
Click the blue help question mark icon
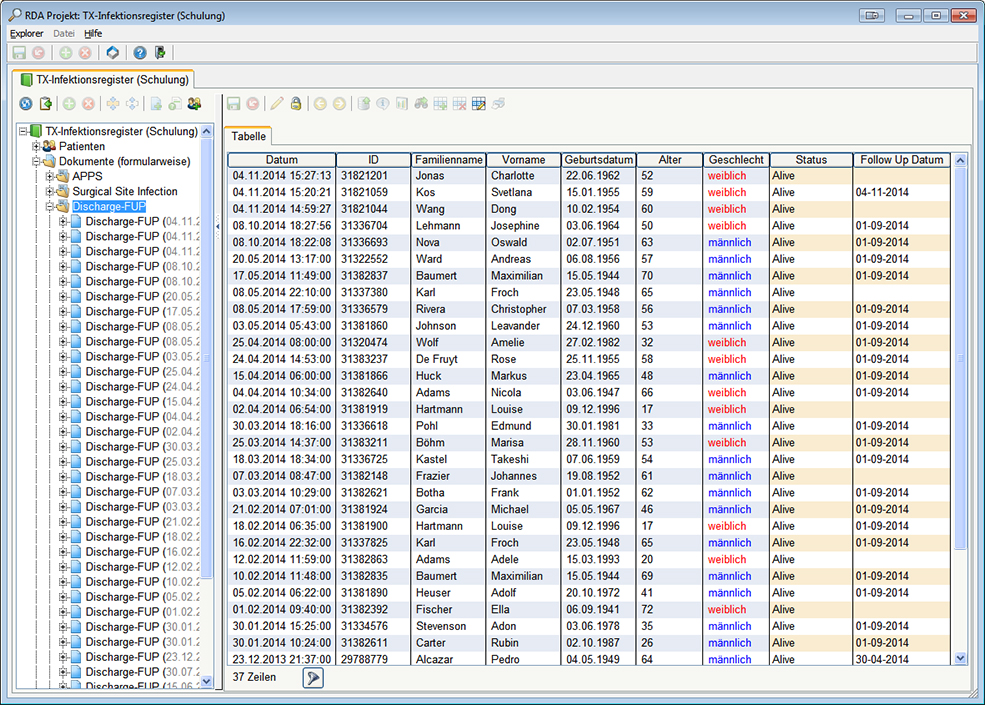(x=140, y=53)
